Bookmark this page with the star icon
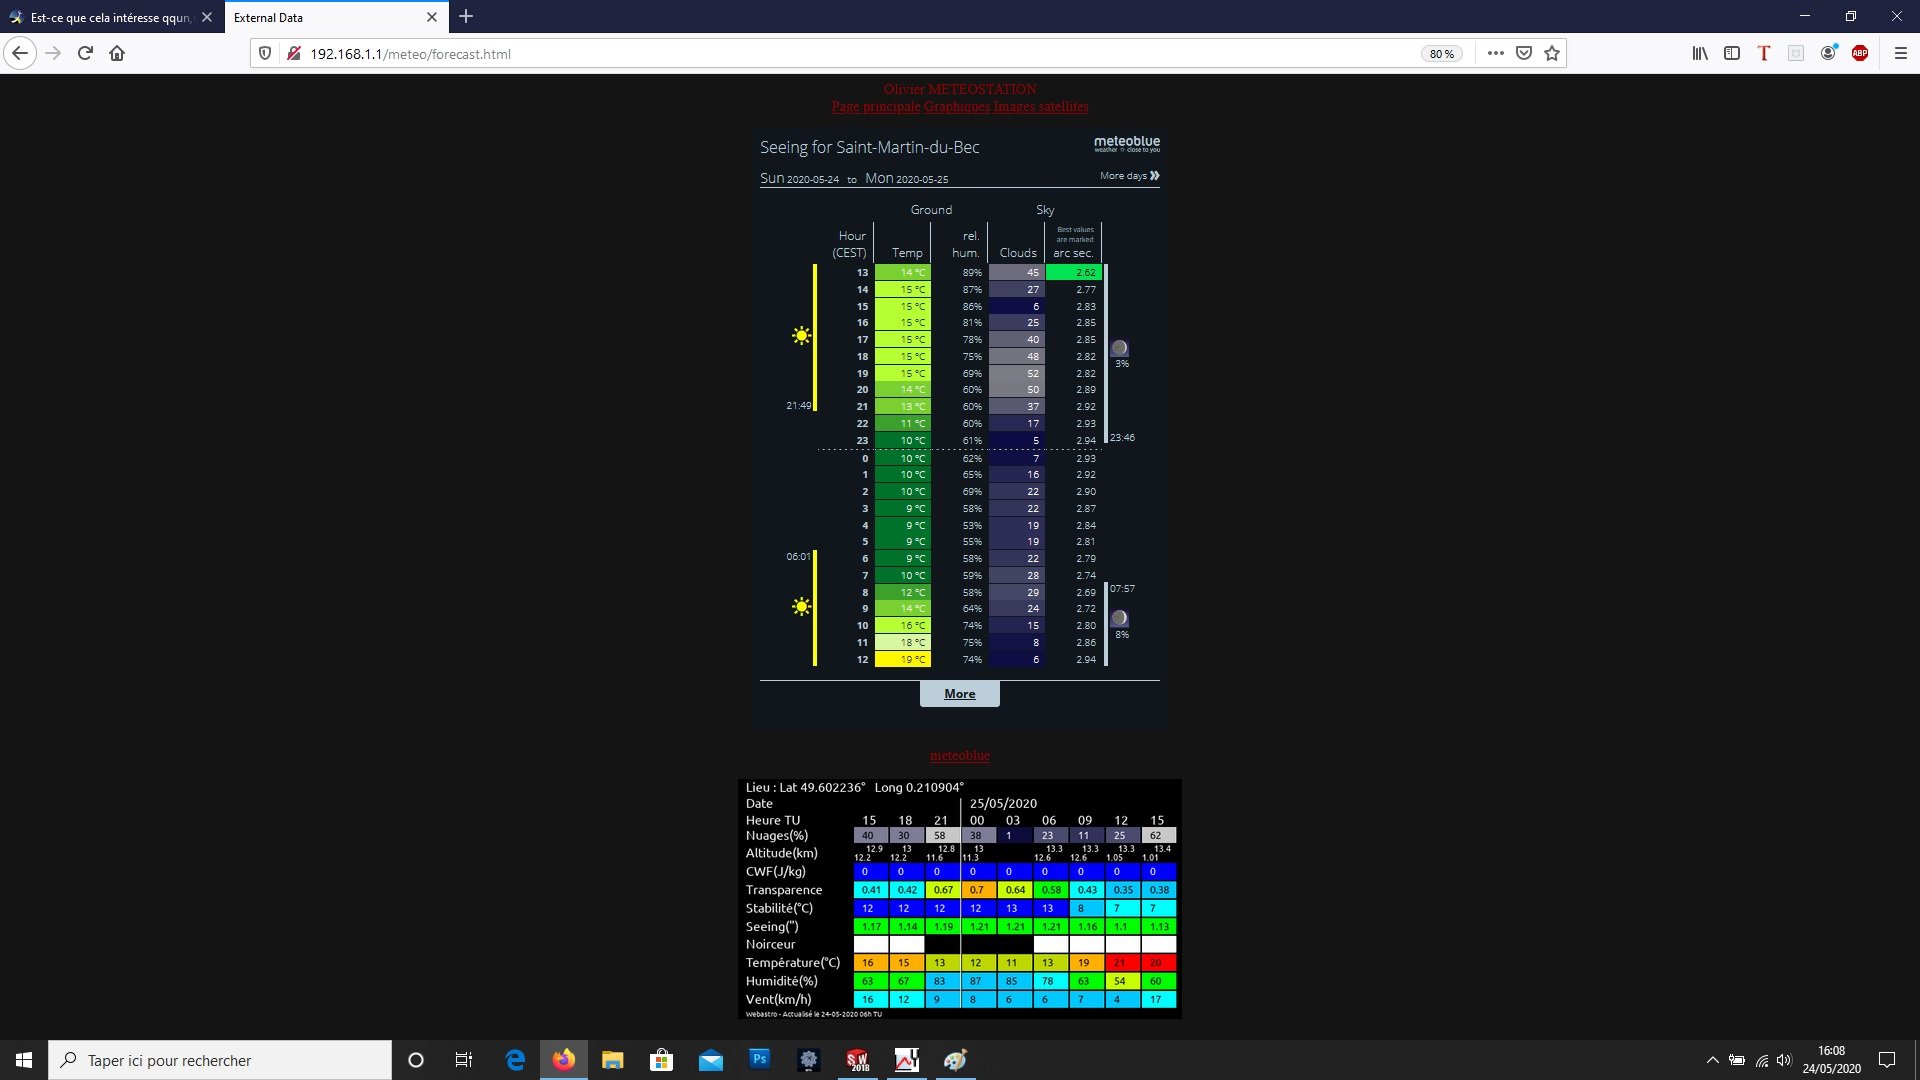Screen dimensions: 1920x1080 pyautogui.click(x=1552, y=54)
